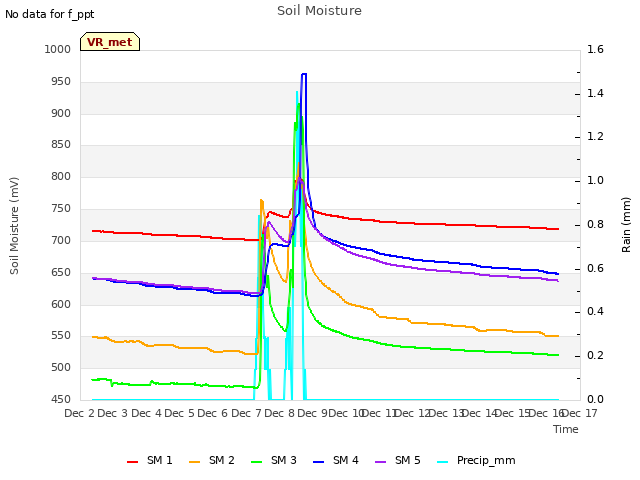Click the orange SM 2 legend swatch
640x480 pixels.
[195, 462]
